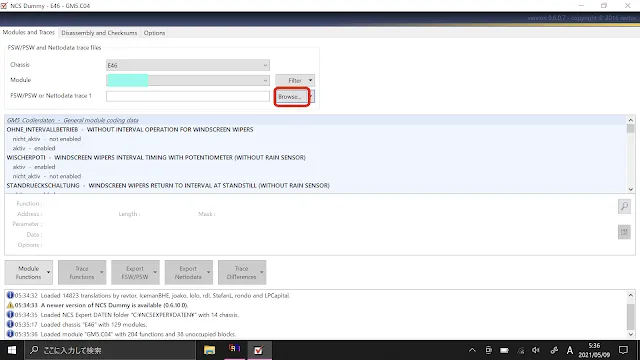Expand the Export Nettodata dropdown arrow
Image resolution: width=640 pixels, height=360 pixels.
(x=208, y=272)
